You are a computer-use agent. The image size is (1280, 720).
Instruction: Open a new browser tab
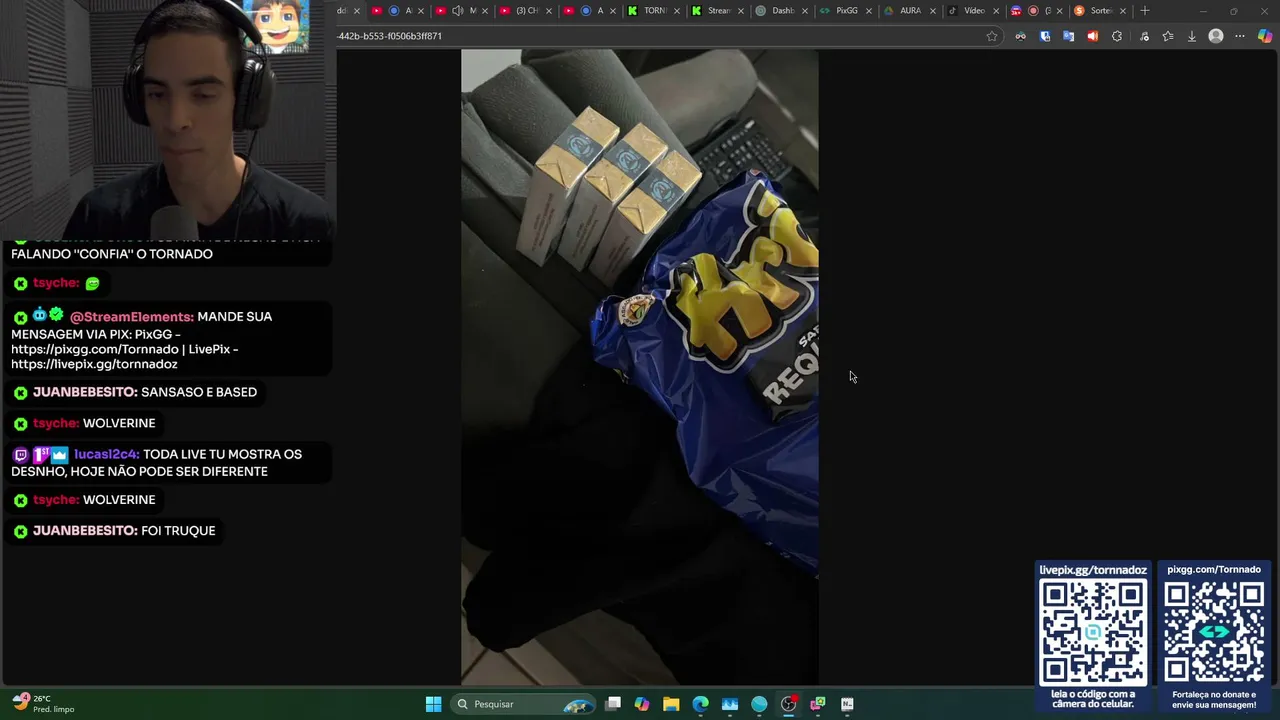[1145, 11]
